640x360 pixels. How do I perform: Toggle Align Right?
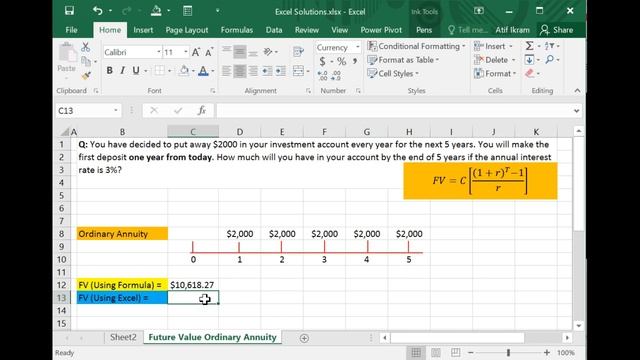253,71
